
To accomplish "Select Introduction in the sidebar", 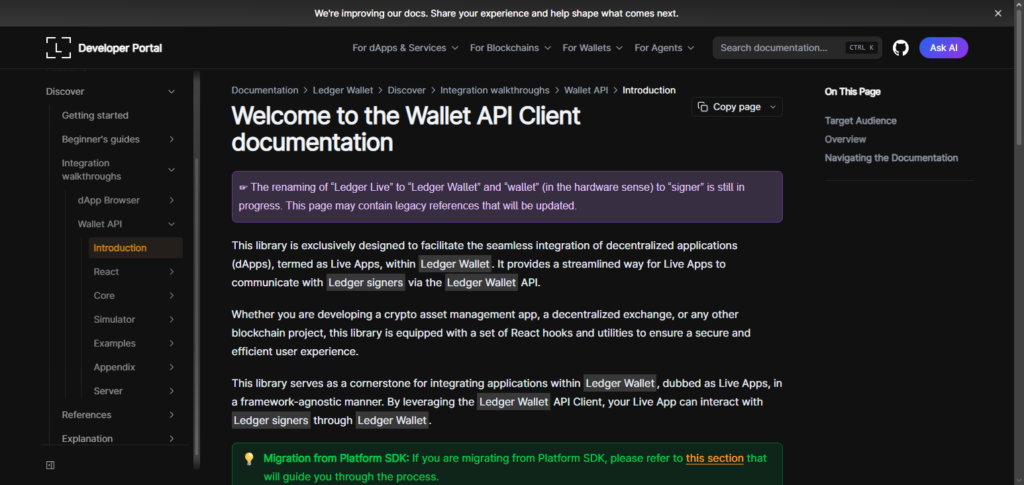I will 135,248.
